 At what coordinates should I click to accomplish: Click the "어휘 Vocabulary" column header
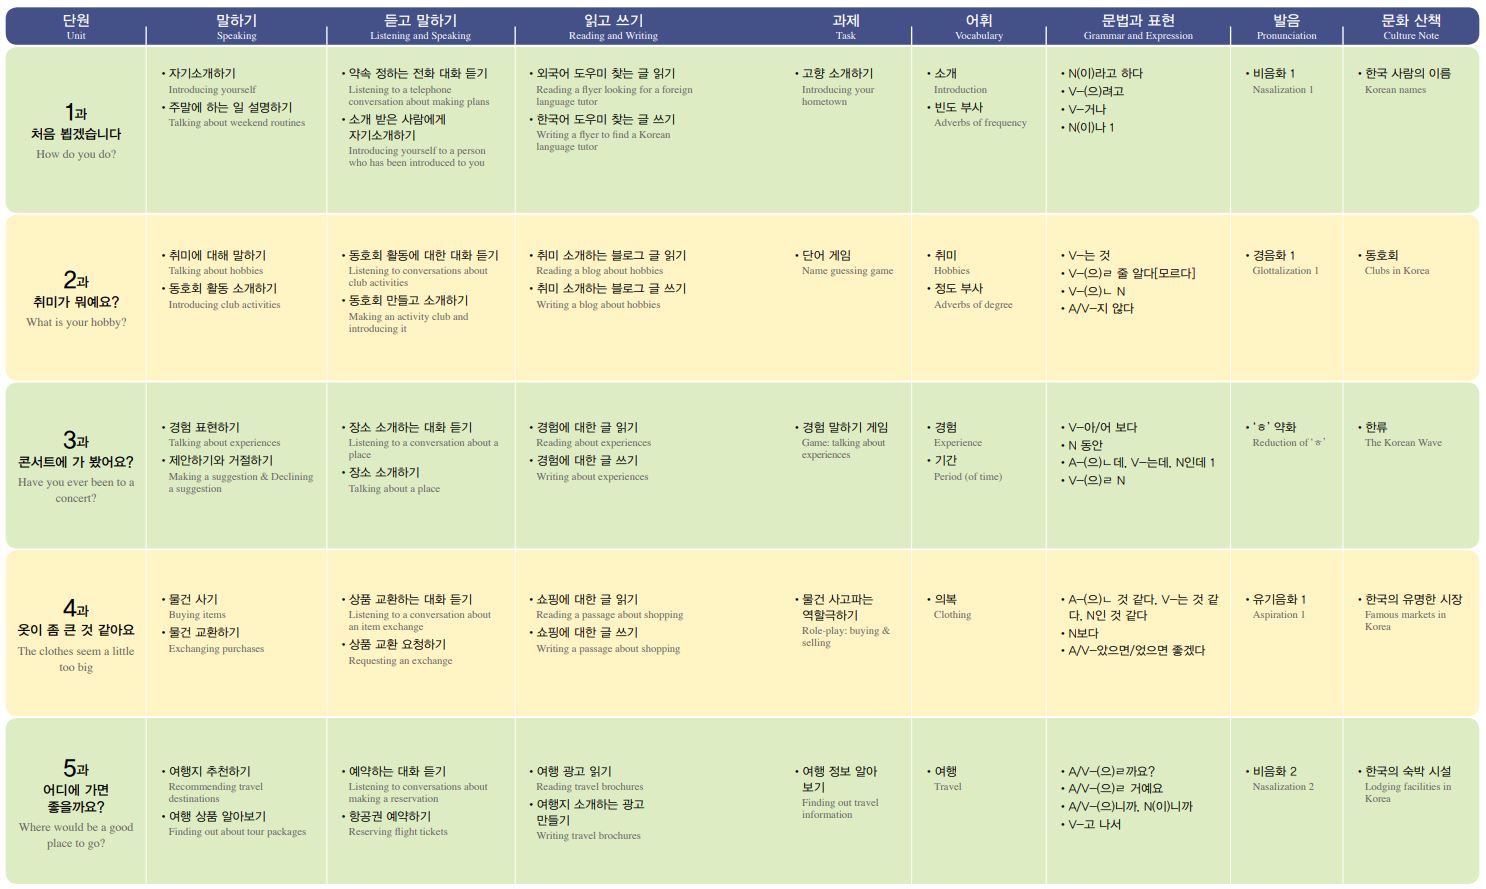978,27
